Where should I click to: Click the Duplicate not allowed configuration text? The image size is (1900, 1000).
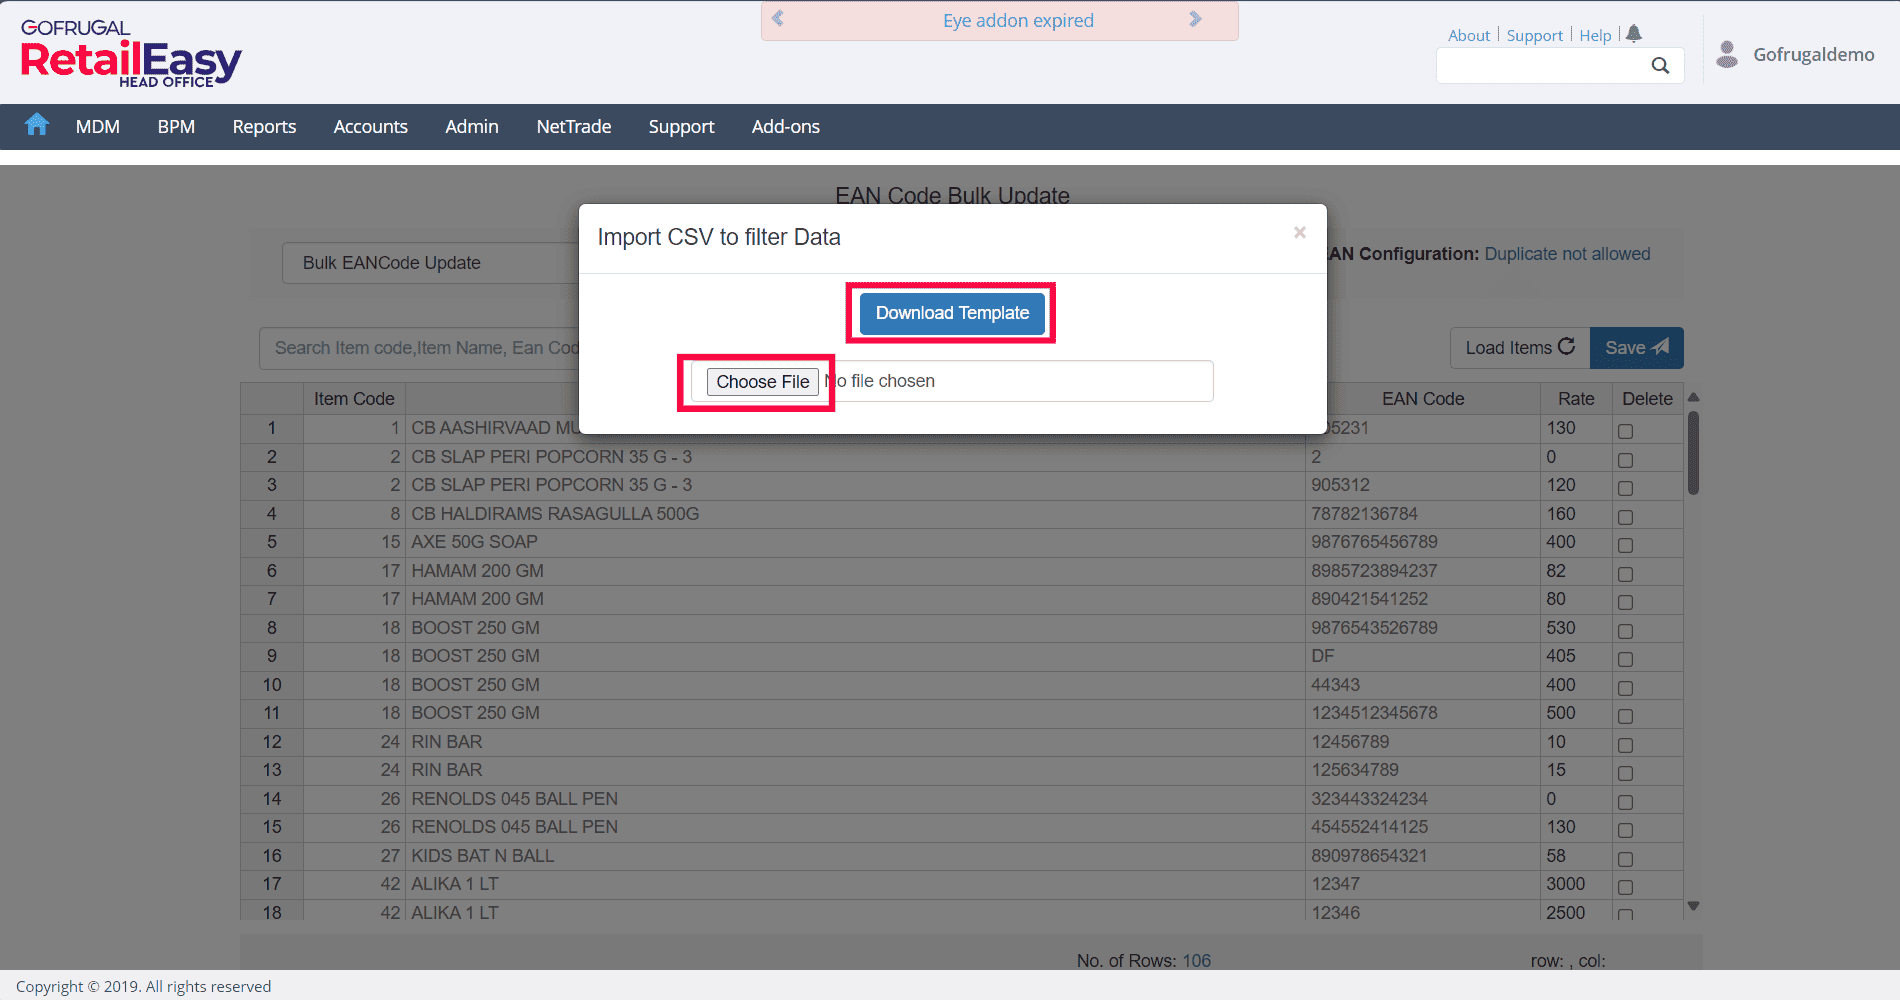click(x=1567, y=254)
